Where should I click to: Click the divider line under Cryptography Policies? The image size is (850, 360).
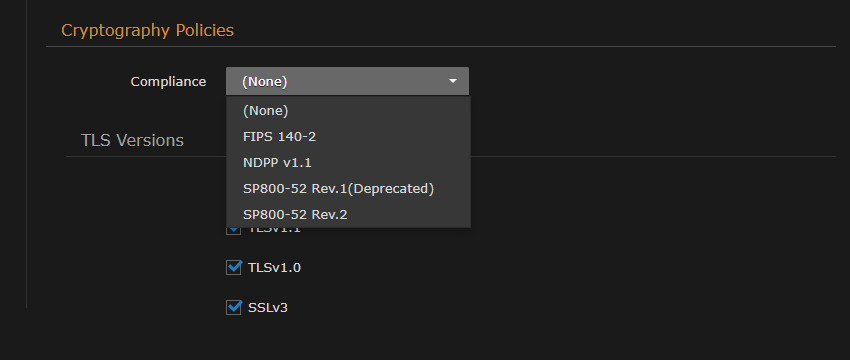pyautogui.click(x=441, y=47)
